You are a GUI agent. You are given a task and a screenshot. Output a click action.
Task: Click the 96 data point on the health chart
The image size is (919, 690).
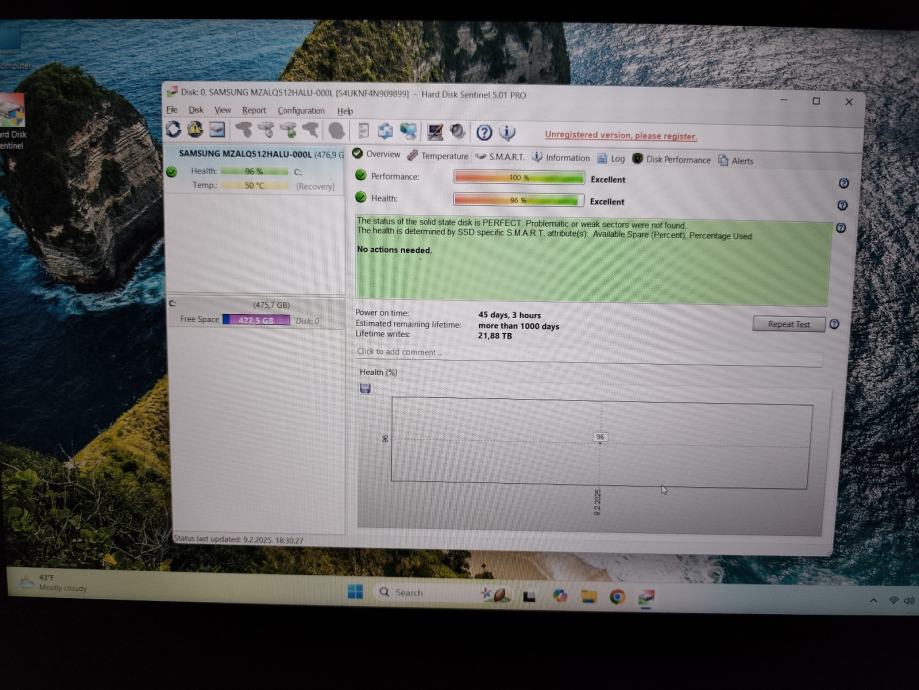tap(600, 437)
